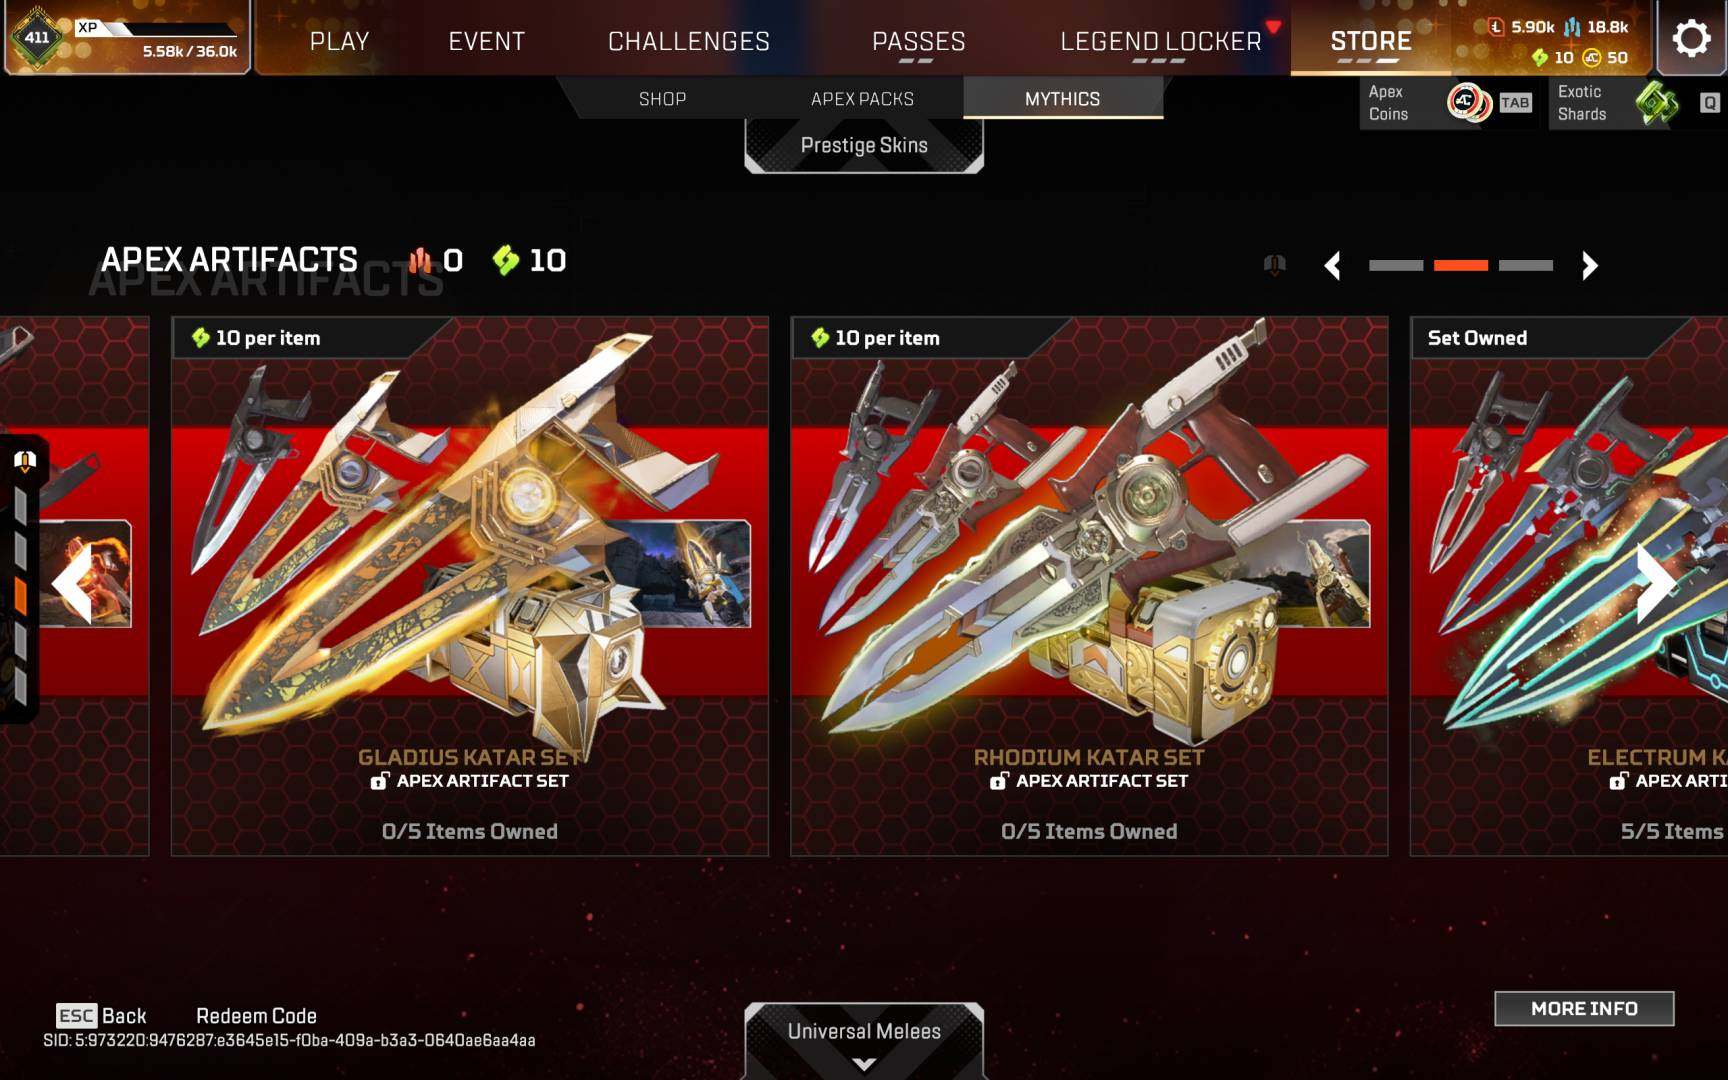Open the Rhodium Katar Set card
1728x1080 pixels.
click(1089, 586)
